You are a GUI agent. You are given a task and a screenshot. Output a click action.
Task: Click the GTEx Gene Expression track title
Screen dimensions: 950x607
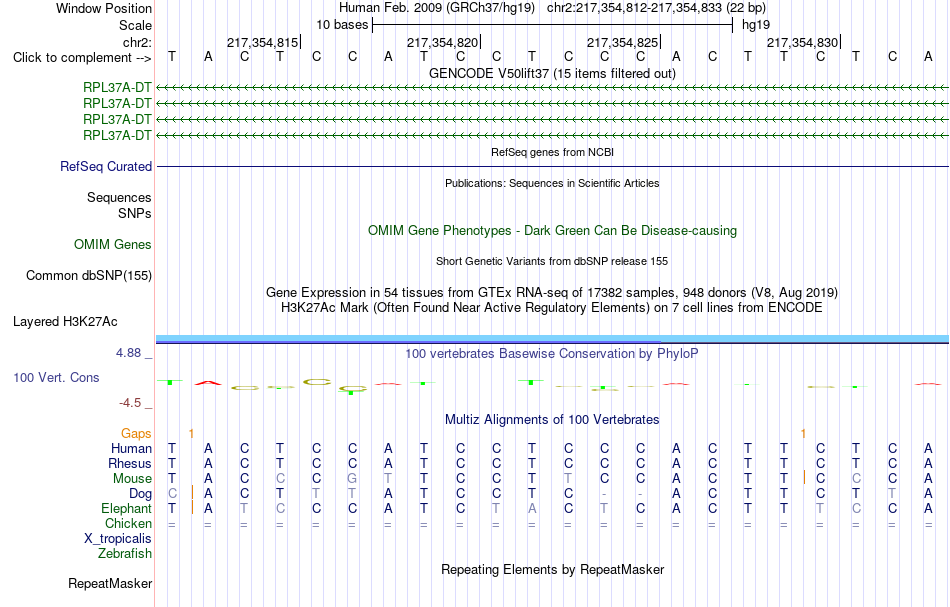[x=552, y=293]
